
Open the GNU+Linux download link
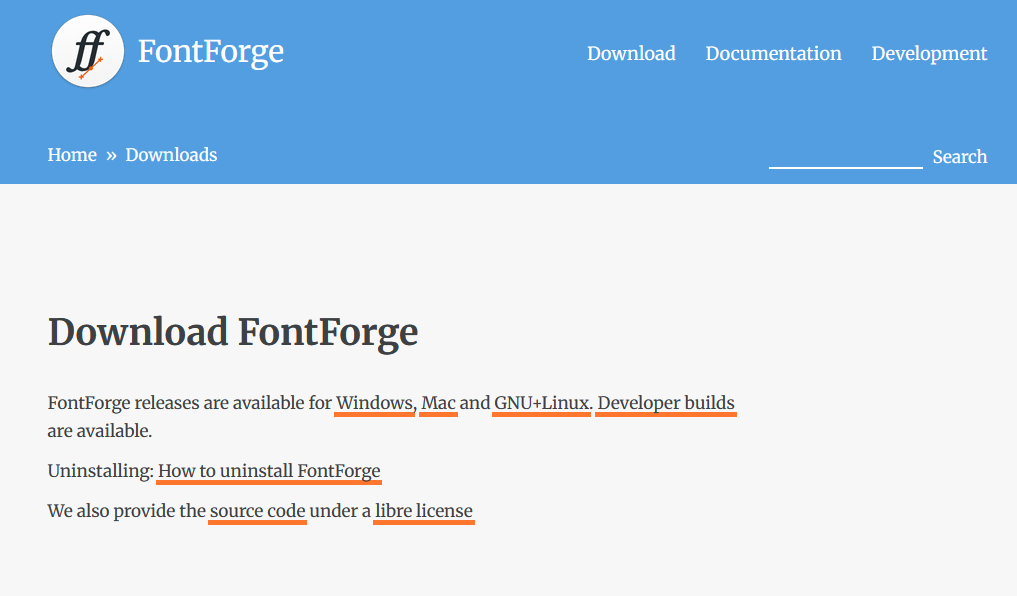click(x=540, y=403)
